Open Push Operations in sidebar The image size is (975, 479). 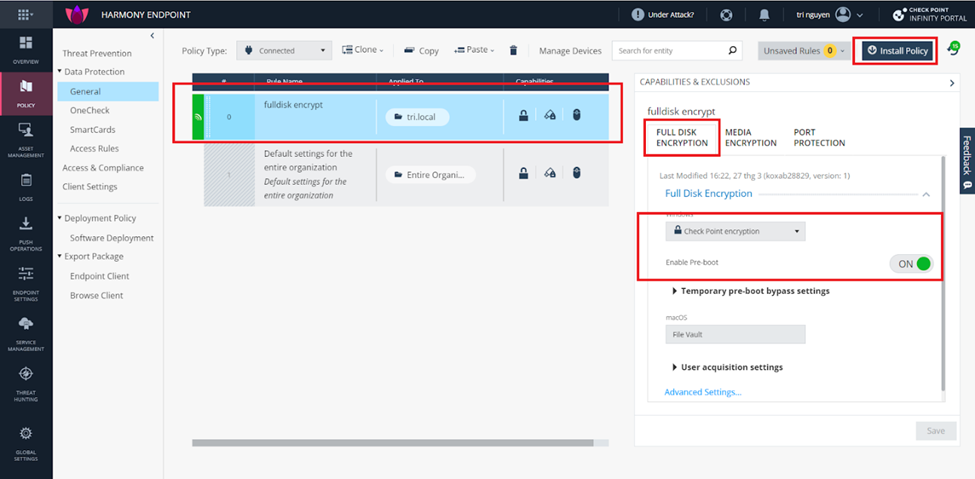(x=26, y=234)
